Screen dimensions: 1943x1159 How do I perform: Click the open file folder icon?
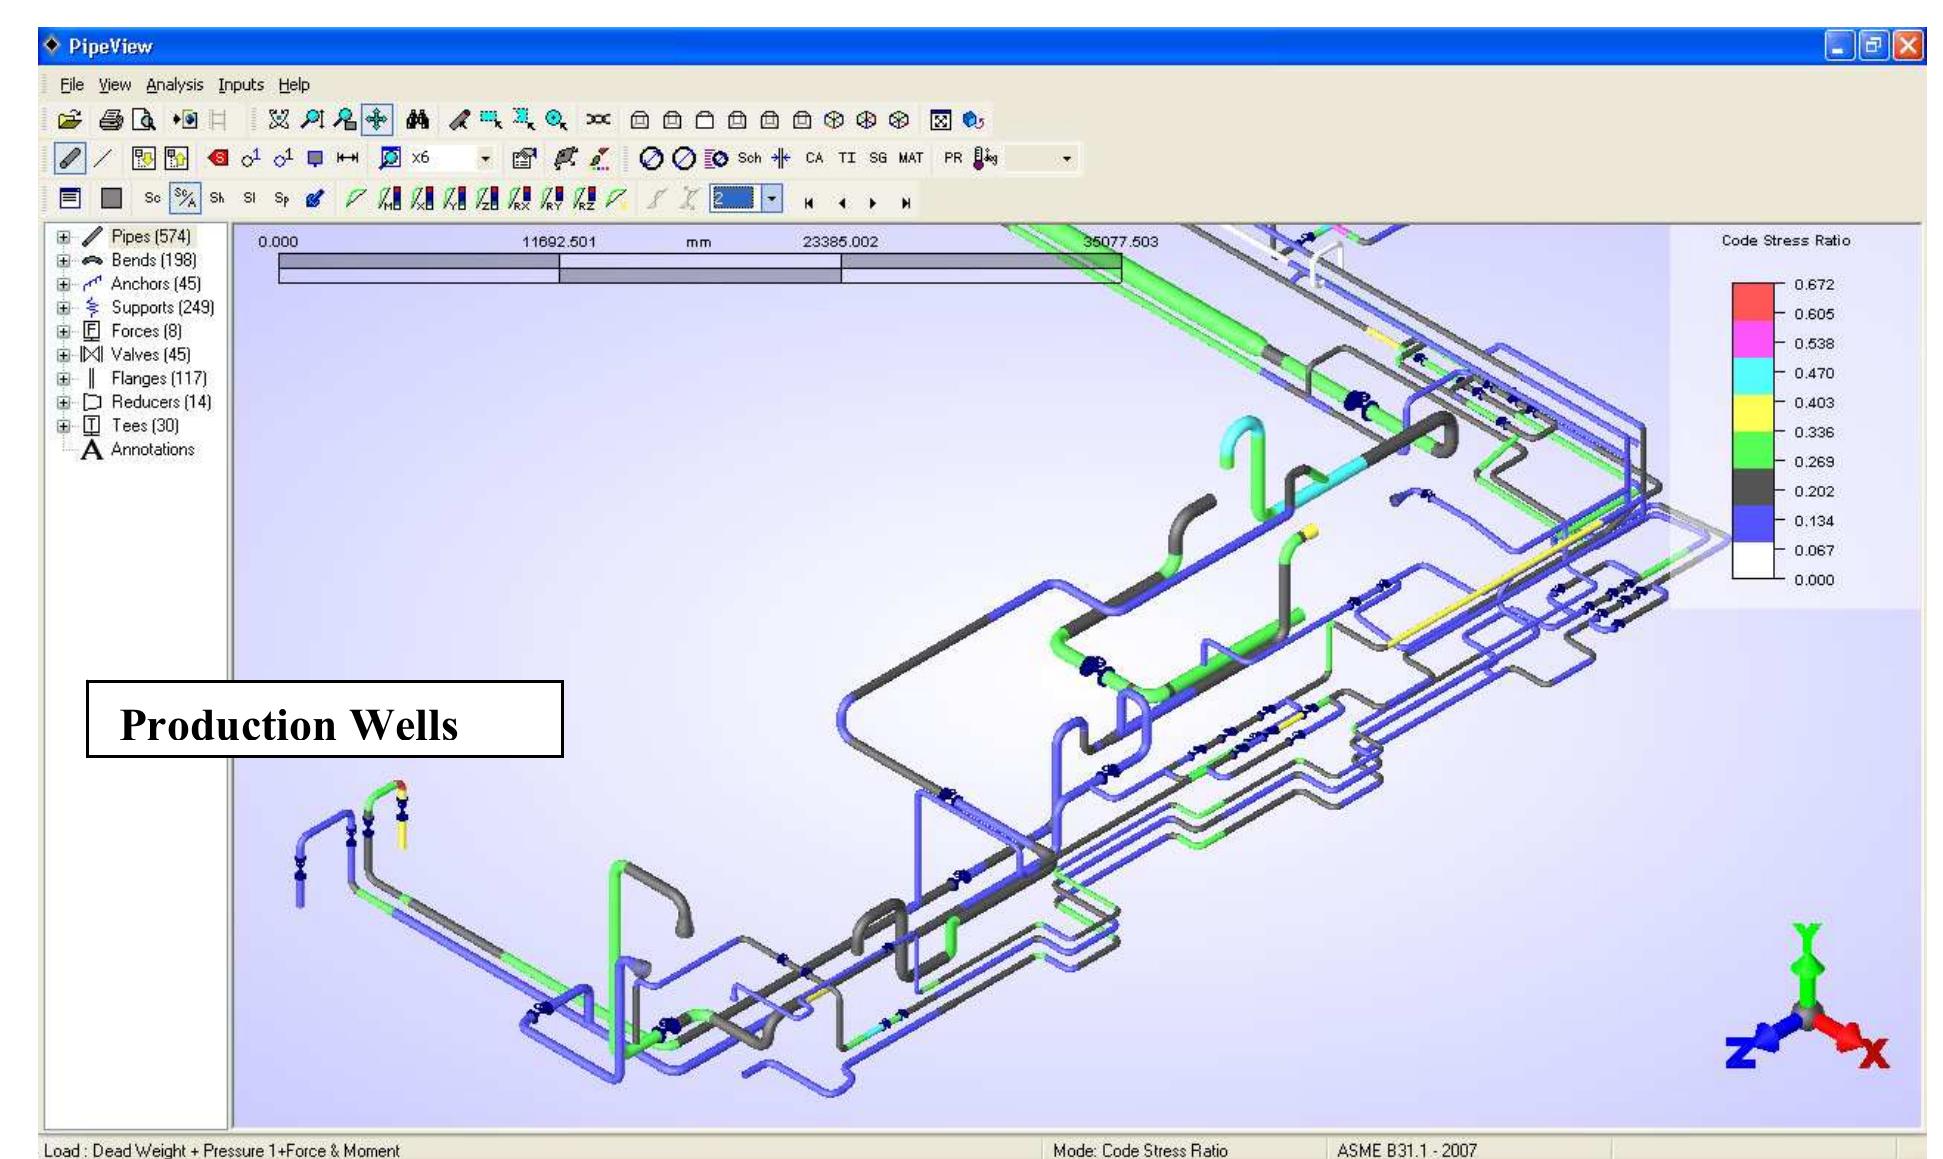(x=69, y=121)
